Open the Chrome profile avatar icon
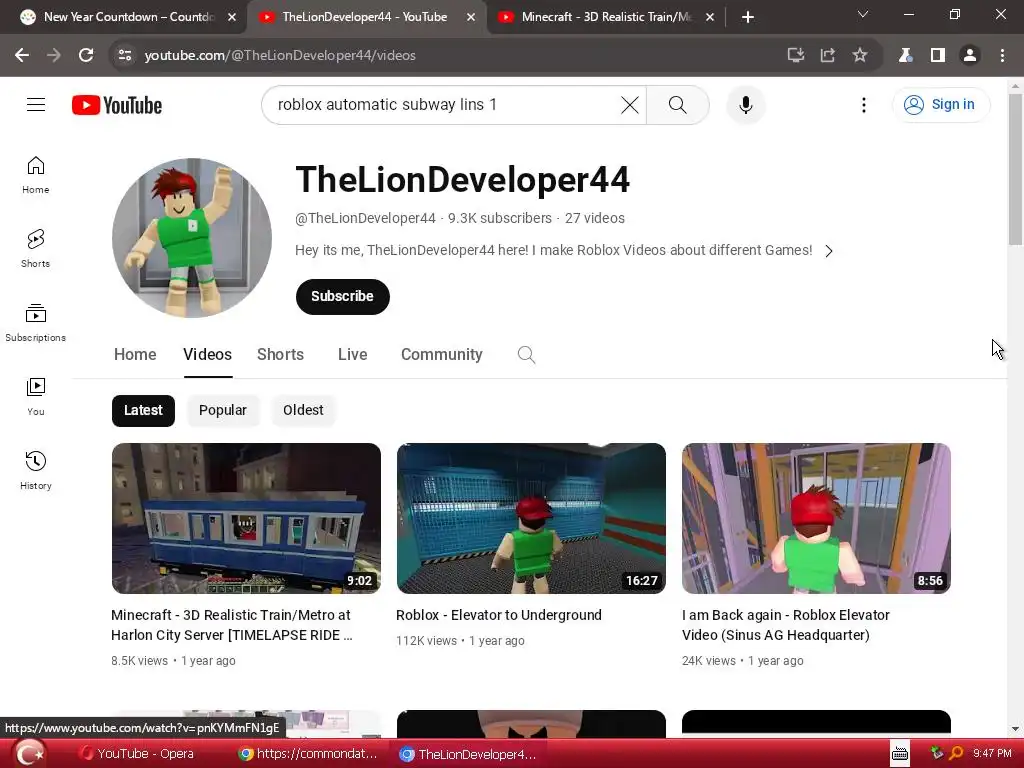The height and width of the screenshot is (768, 1024). click(x=970, y=55)
